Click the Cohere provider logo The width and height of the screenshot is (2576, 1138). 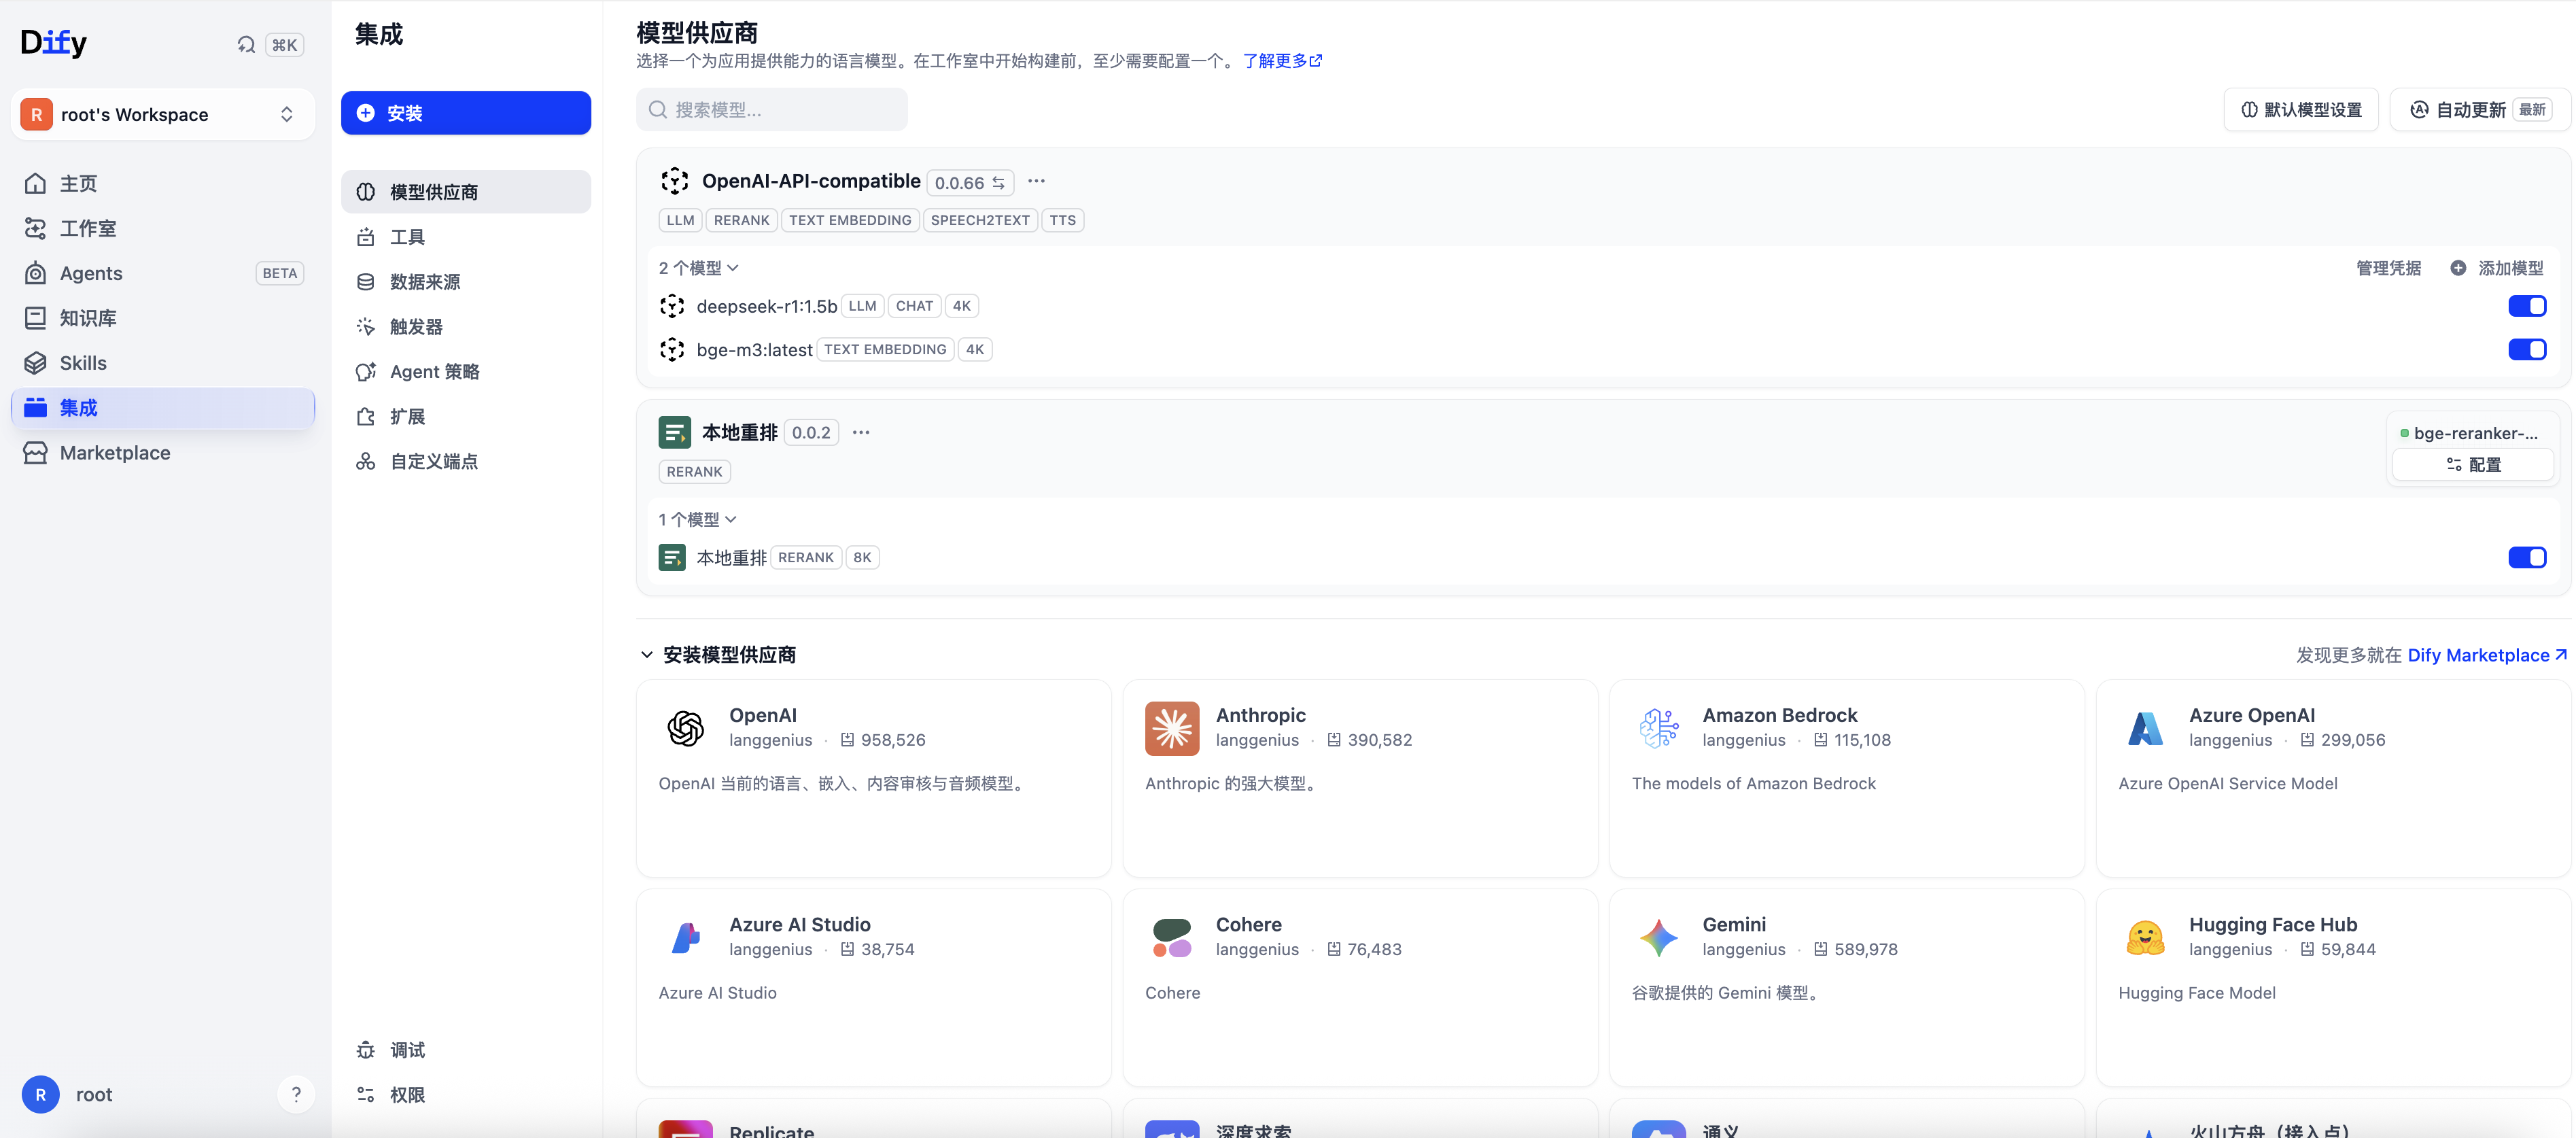1172,938
